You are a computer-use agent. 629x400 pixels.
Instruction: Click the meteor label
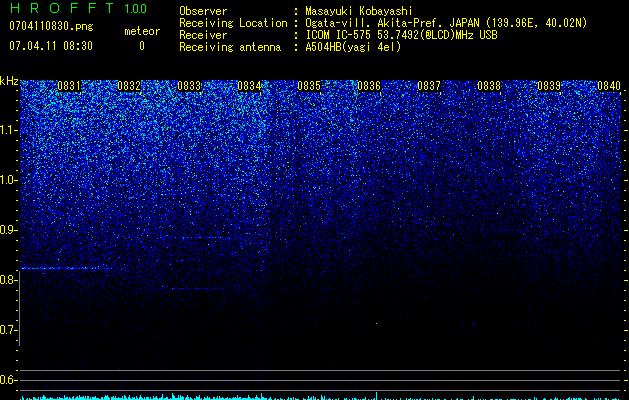tap(142, 31)
